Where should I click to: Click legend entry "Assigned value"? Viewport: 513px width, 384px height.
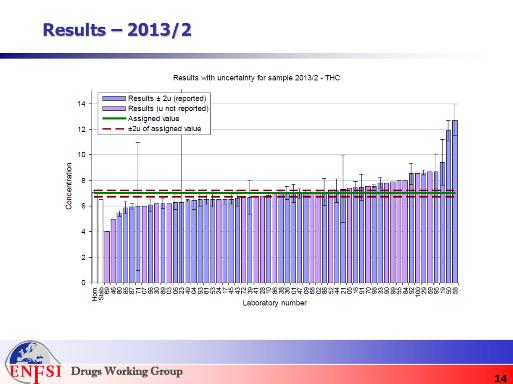click(154, 118)
